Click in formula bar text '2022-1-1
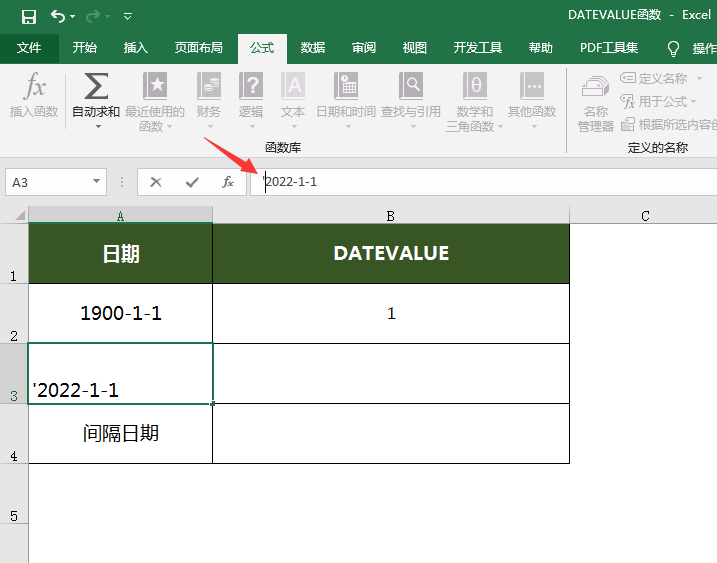The image size is (717, 563). point(290,182)
